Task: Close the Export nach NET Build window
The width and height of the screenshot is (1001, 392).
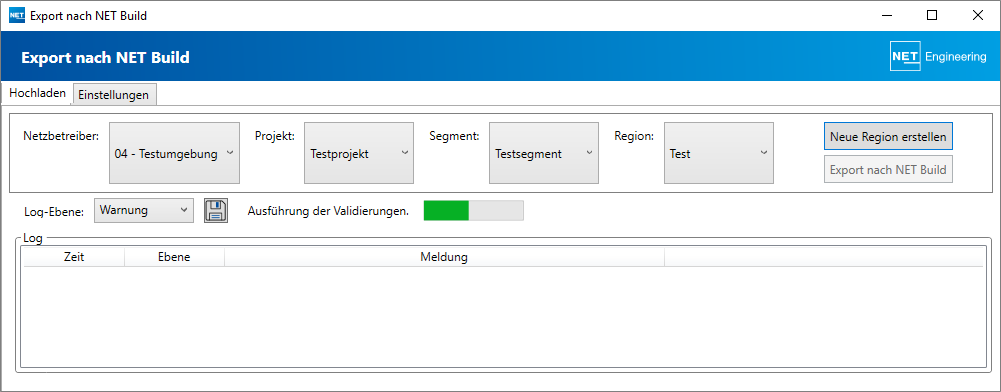Action: (977, 15)
